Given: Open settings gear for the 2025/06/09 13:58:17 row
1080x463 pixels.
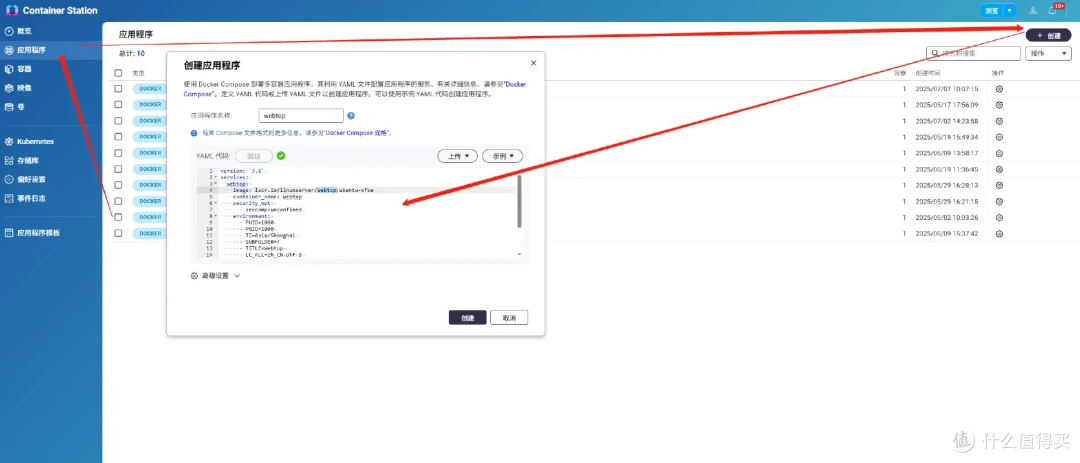Looking at the screenshot, I should click(x=999, y=153).
